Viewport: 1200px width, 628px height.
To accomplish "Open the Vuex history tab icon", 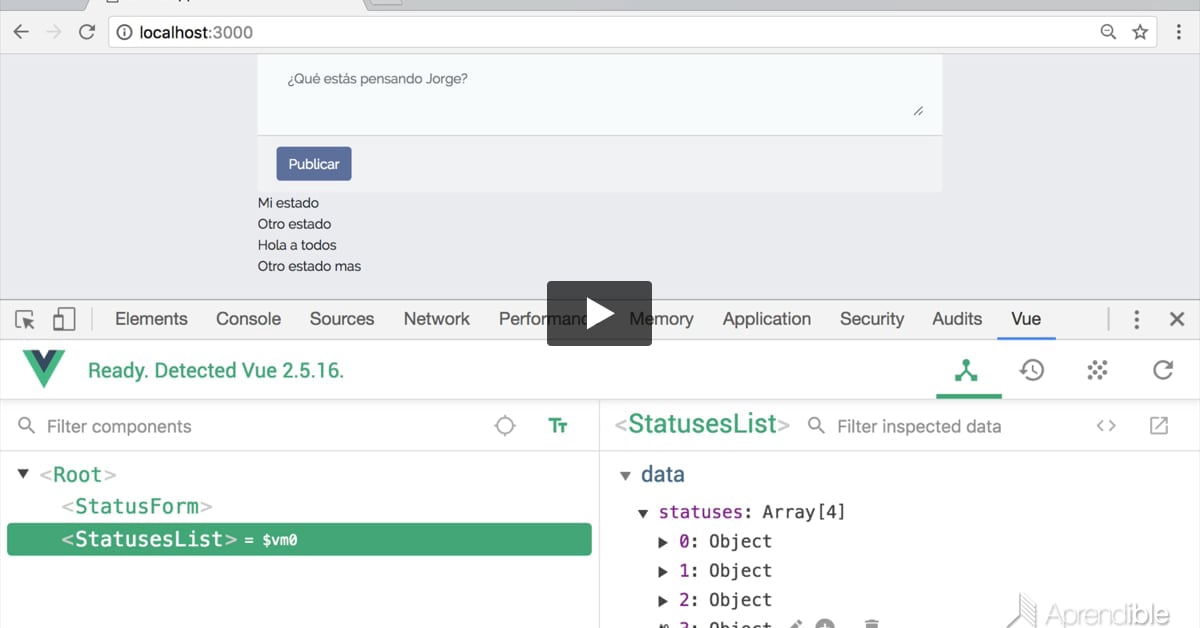I will coord(1032,370).
